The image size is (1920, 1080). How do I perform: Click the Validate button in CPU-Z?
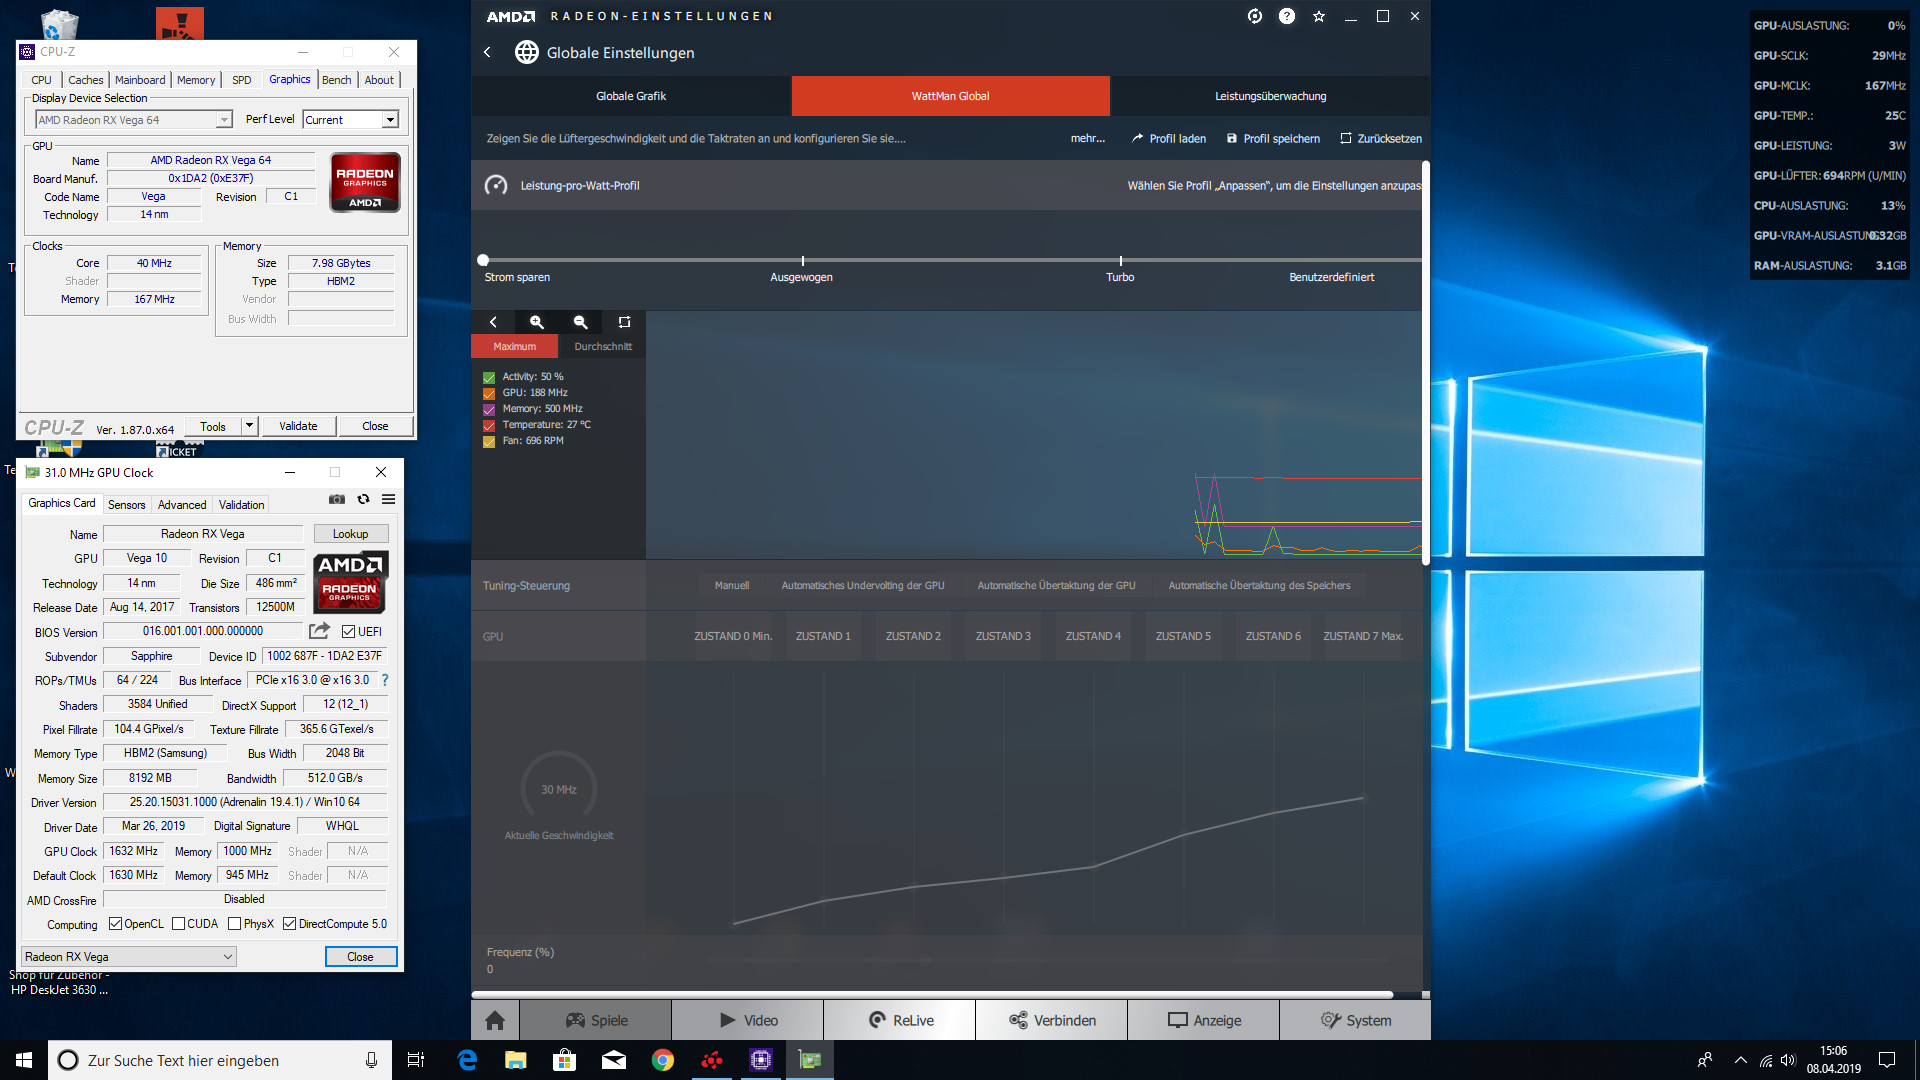click(298, 426)
